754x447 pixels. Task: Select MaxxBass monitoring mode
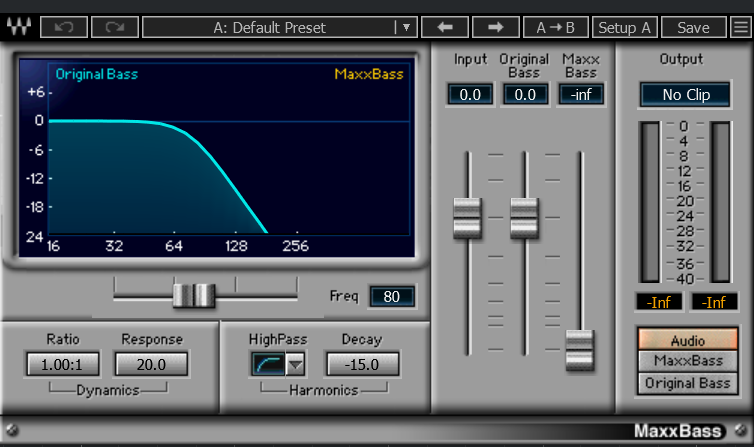(688, 360)
